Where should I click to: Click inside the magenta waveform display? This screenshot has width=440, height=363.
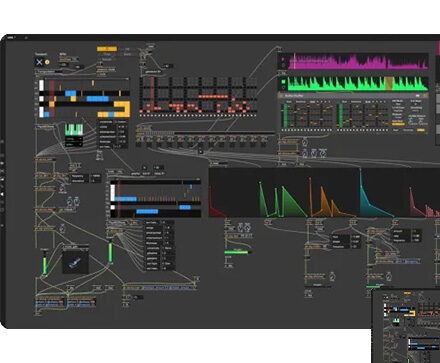tap(358, 61)
